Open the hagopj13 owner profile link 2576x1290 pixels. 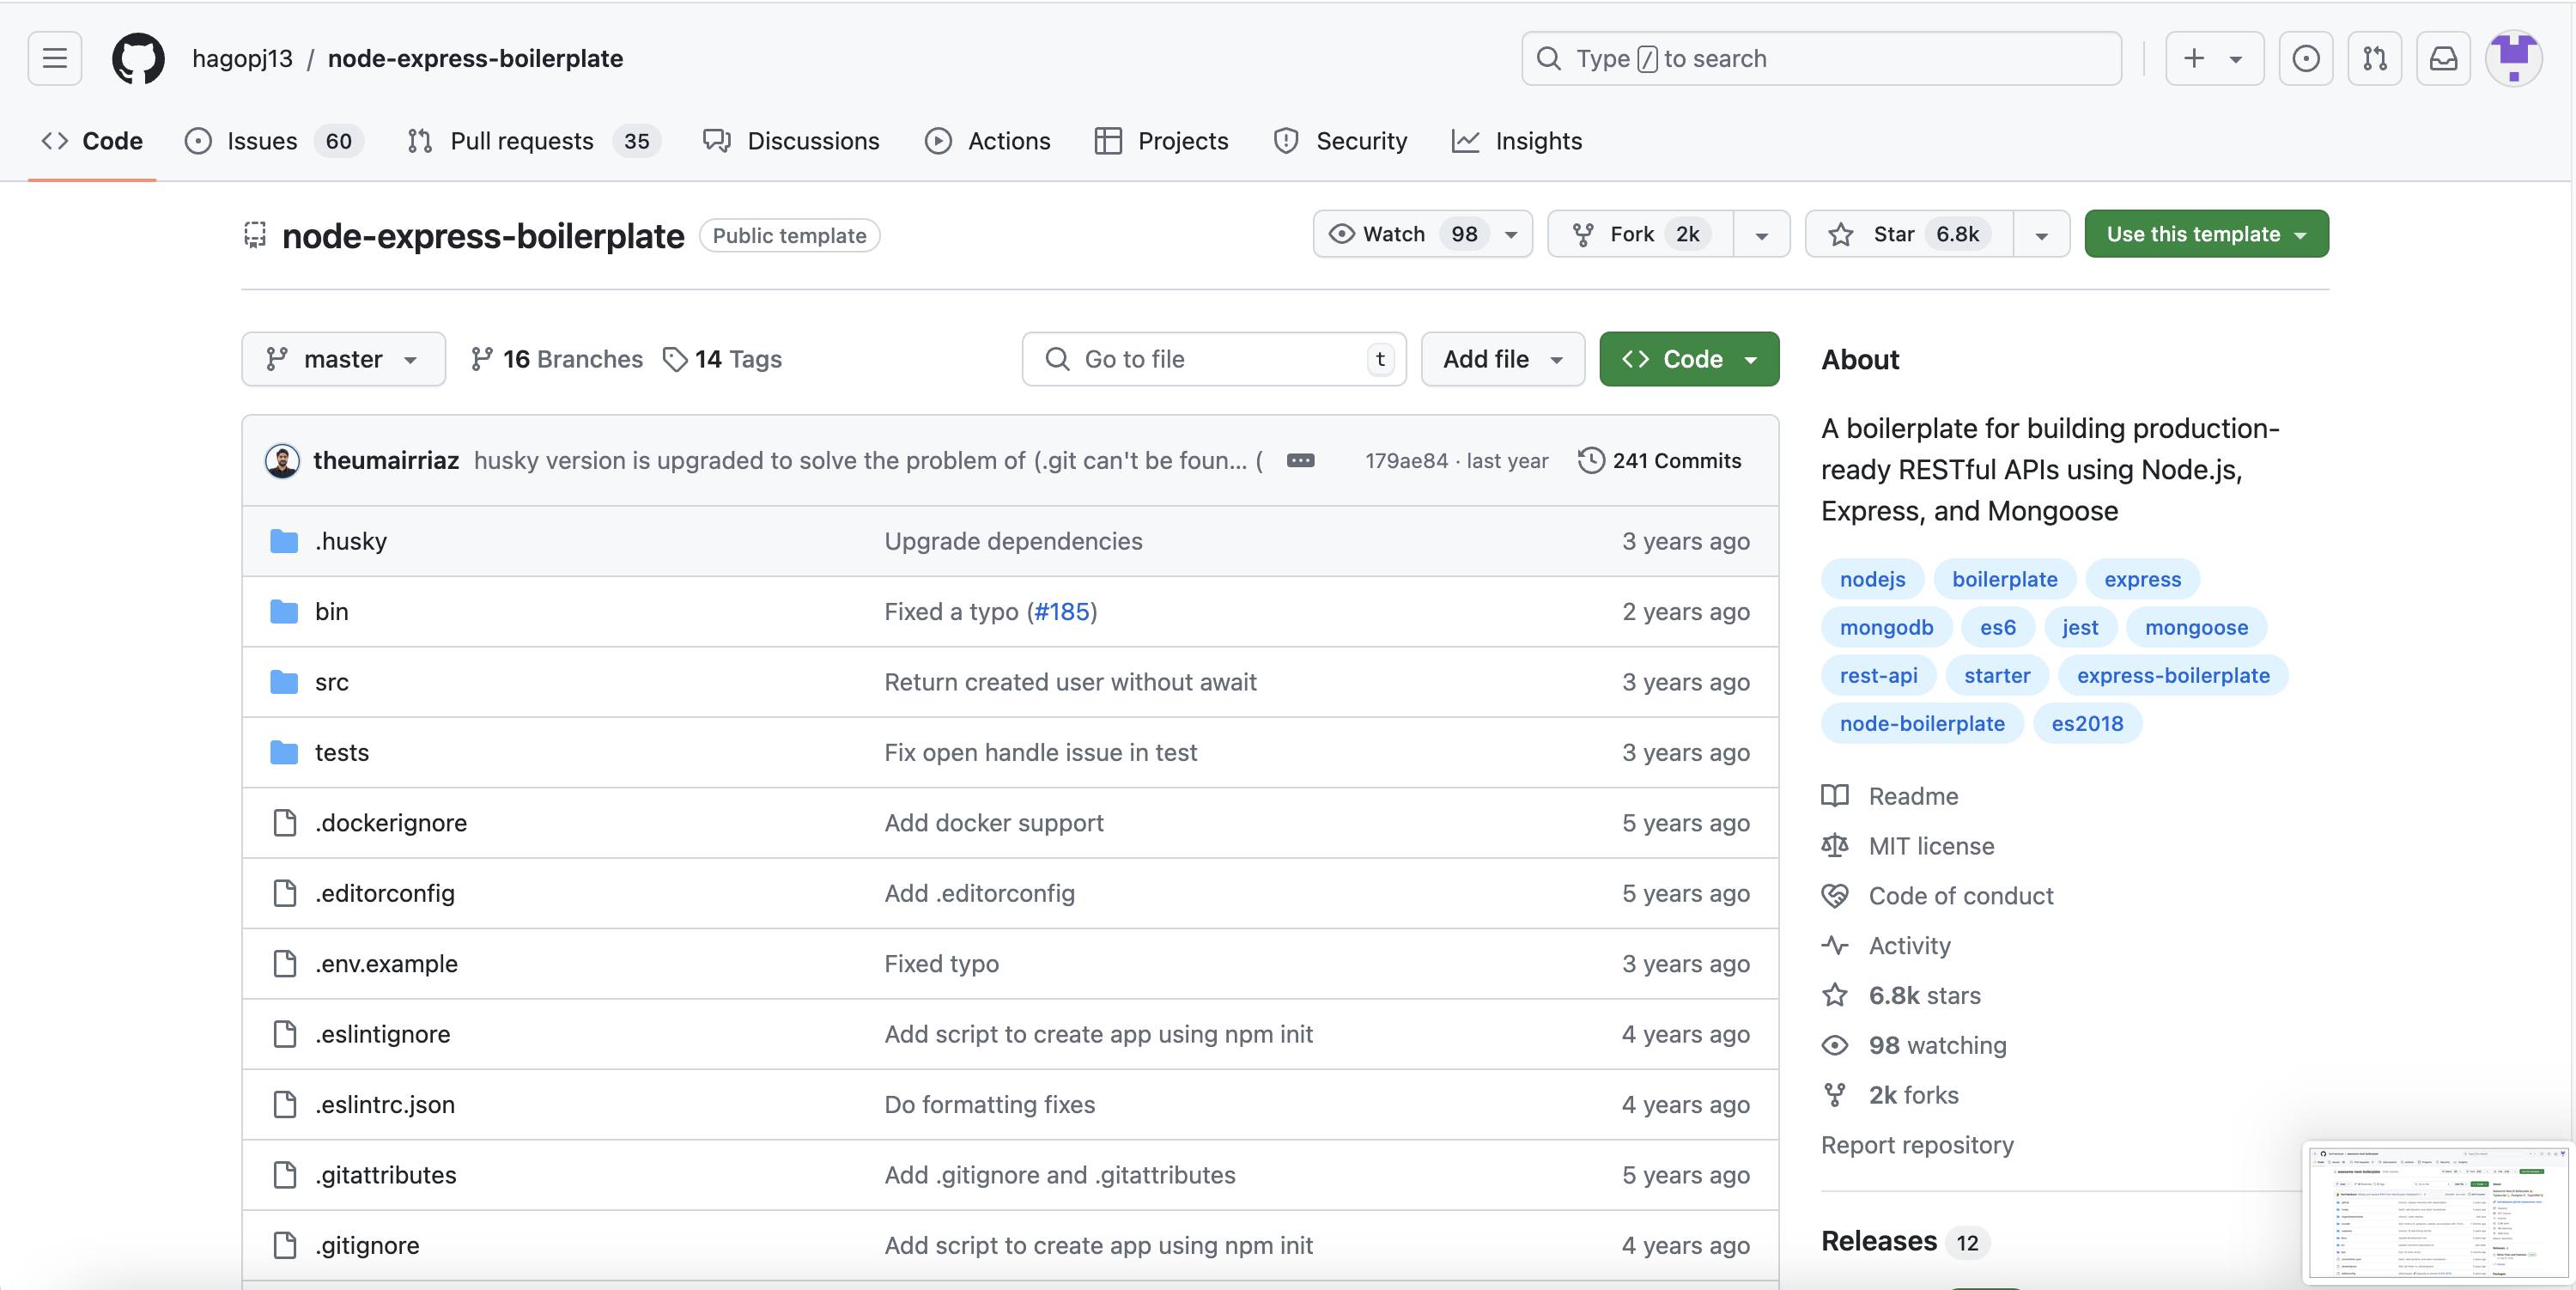tap(242, 58)
